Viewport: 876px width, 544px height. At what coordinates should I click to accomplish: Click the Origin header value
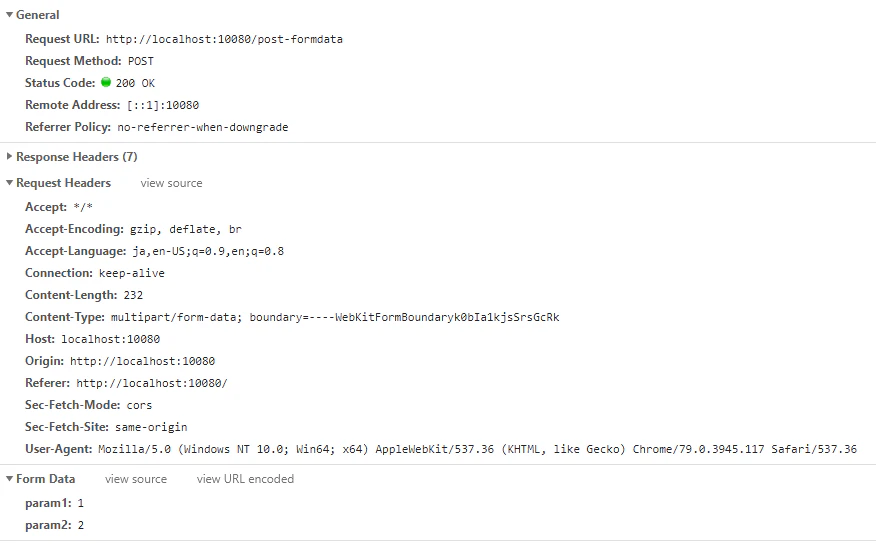(142, 361)
